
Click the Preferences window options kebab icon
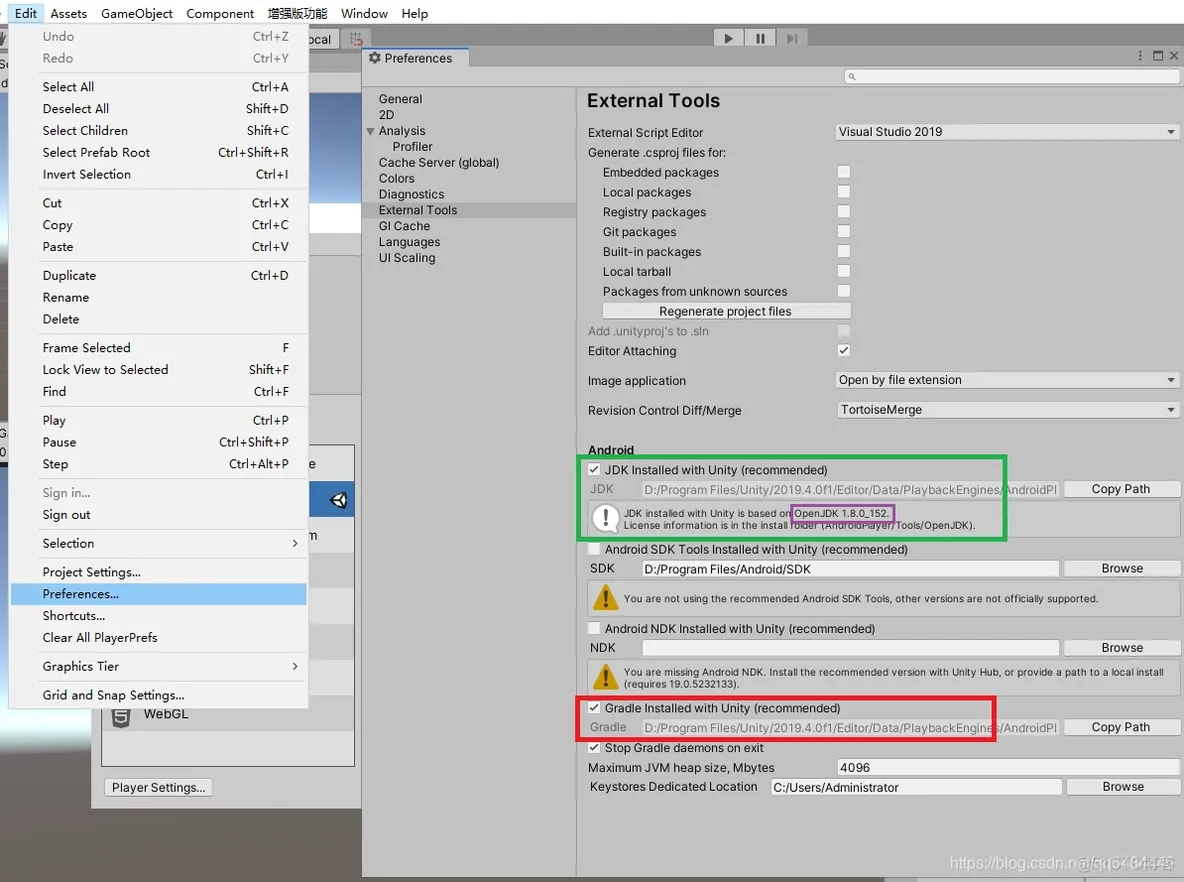[1139, 56]
